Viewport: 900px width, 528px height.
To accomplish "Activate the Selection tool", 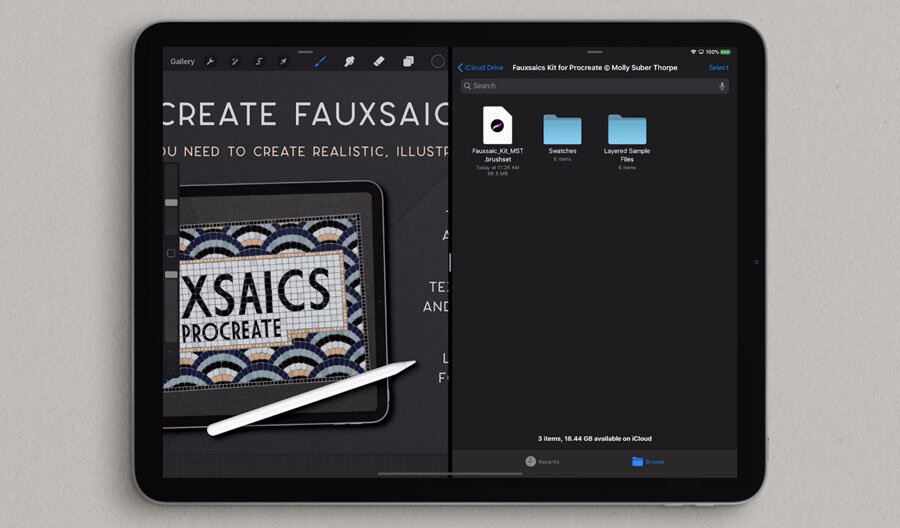I will tap(259, 61).
